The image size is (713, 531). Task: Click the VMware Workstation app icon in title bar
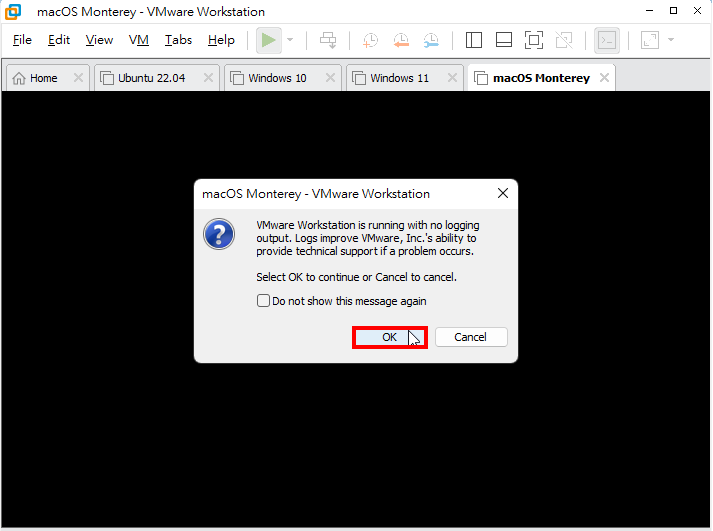(x=13, y=12)
